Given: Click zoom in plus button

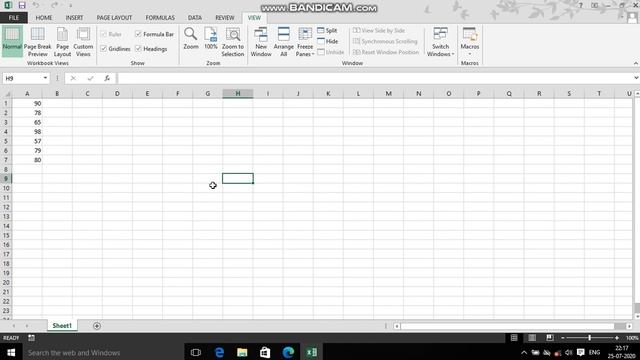Looking at the screenshot, I should pyautogui.click(x=617, y=338).
